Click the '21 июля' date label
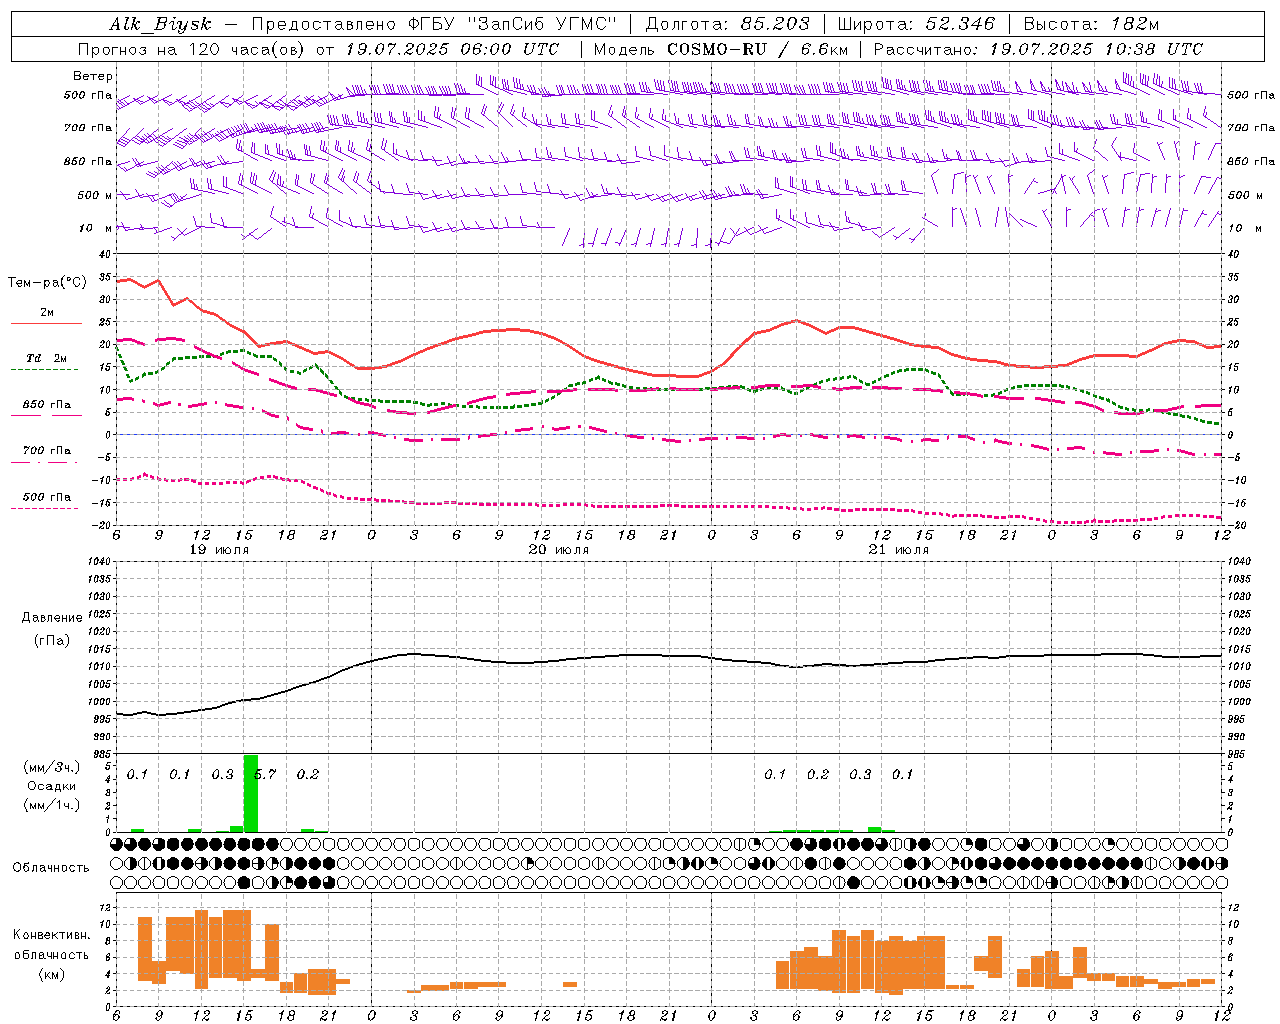This screenshot has width=1280, height=1024. [x=898, y=550]
